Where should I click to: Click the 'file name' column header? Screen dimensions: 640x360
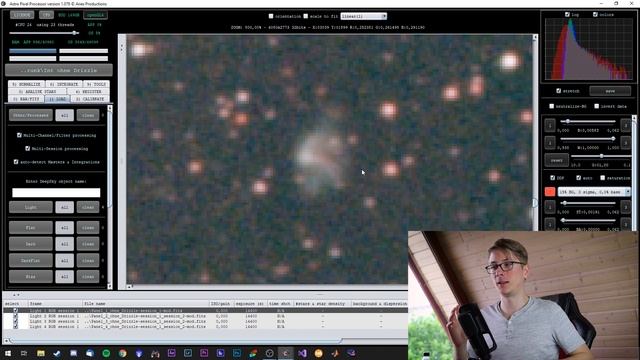(x=146, y=304)
